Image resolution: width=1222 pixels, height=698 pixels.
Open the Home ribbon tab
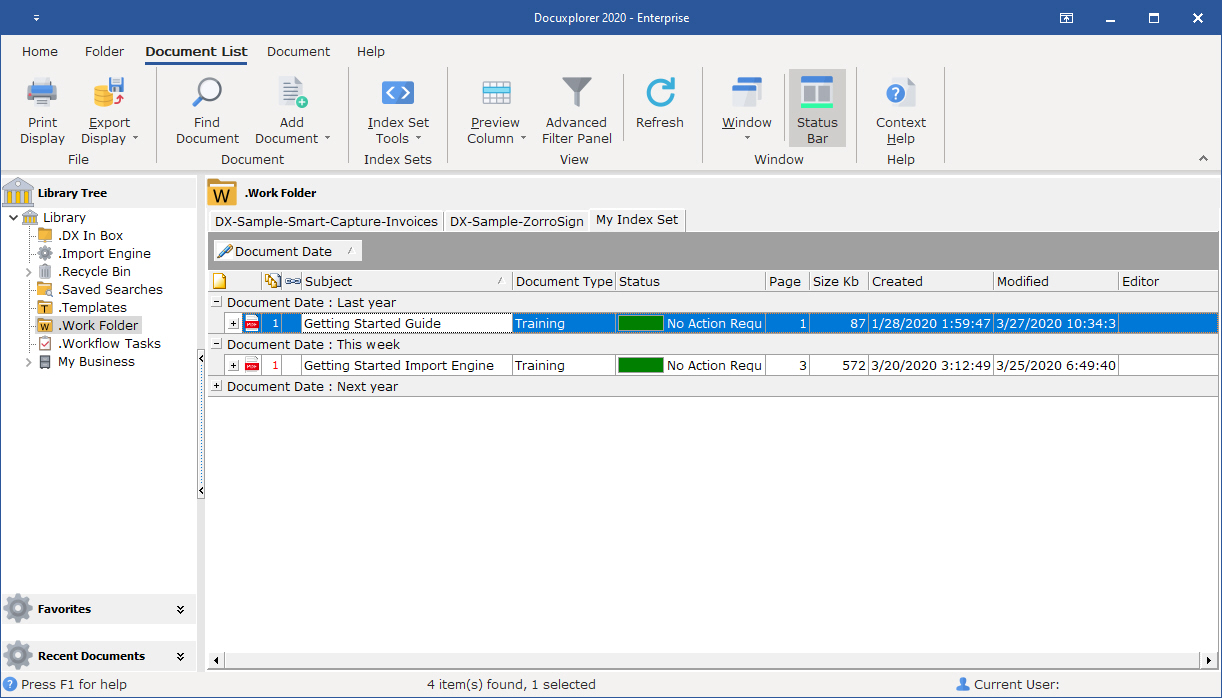tap(40, 51)
